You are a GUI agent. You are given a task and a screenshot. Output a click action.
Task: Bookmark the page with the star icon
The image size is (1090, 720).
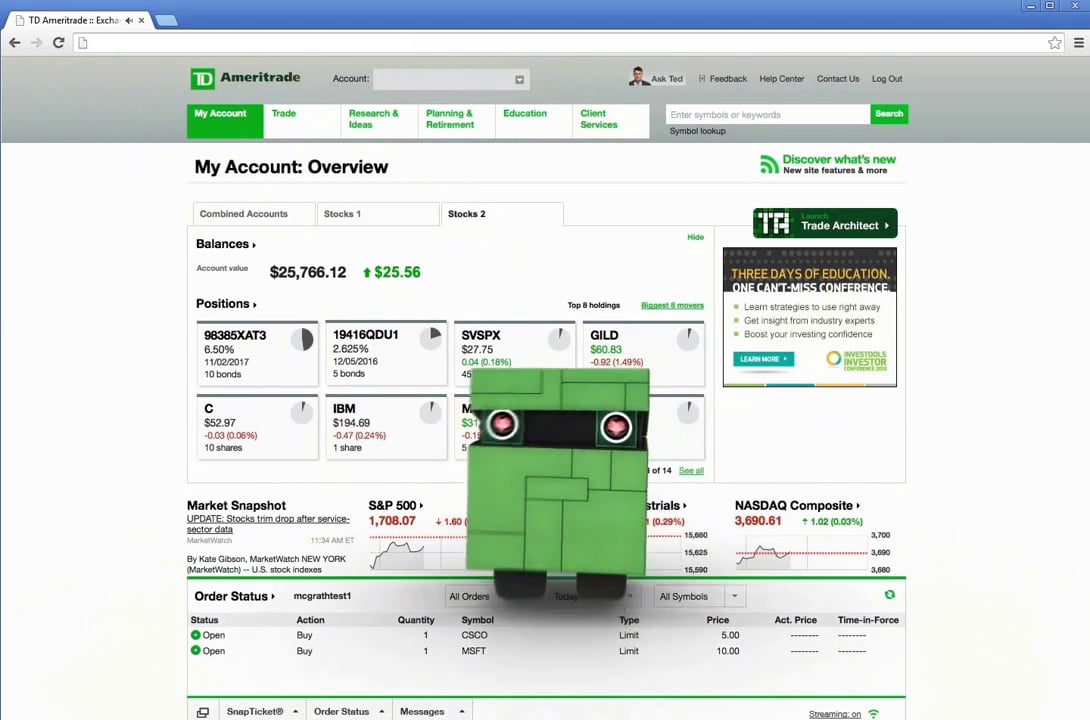click(x=1055, y=43)
